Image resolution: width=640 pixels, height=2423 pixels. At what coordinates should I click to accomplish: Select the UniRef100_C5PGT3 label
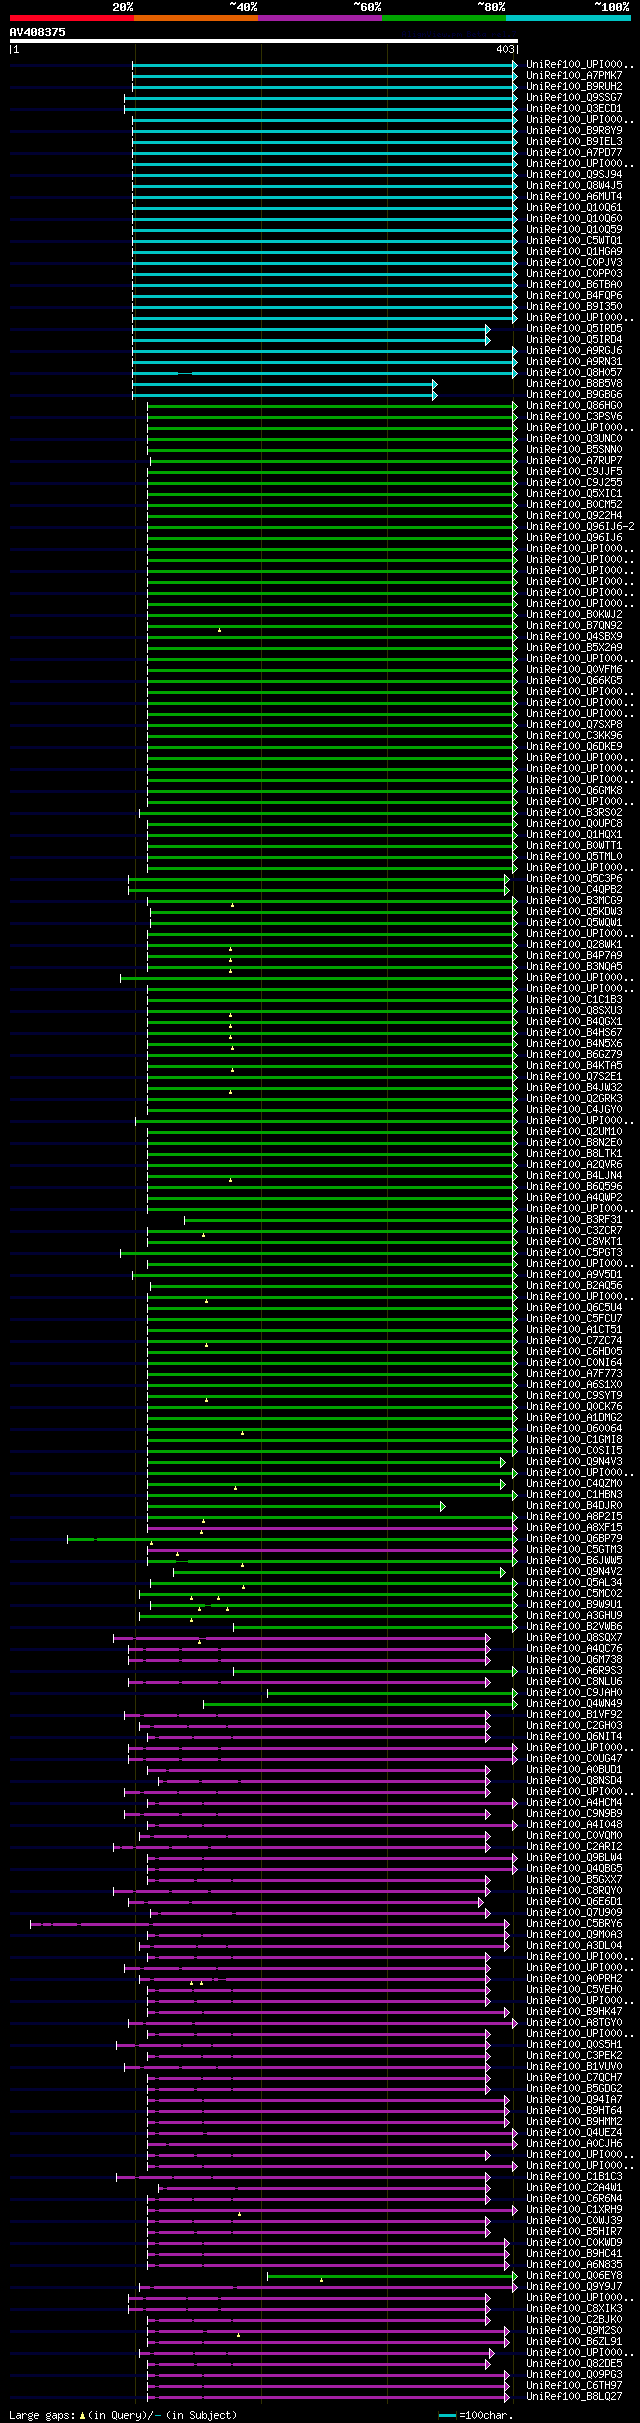click(574, 1252)
